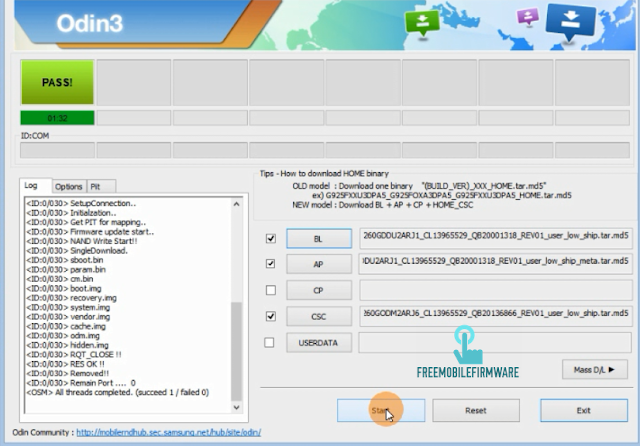Click the first ID:COM port box

click(58, 150)
